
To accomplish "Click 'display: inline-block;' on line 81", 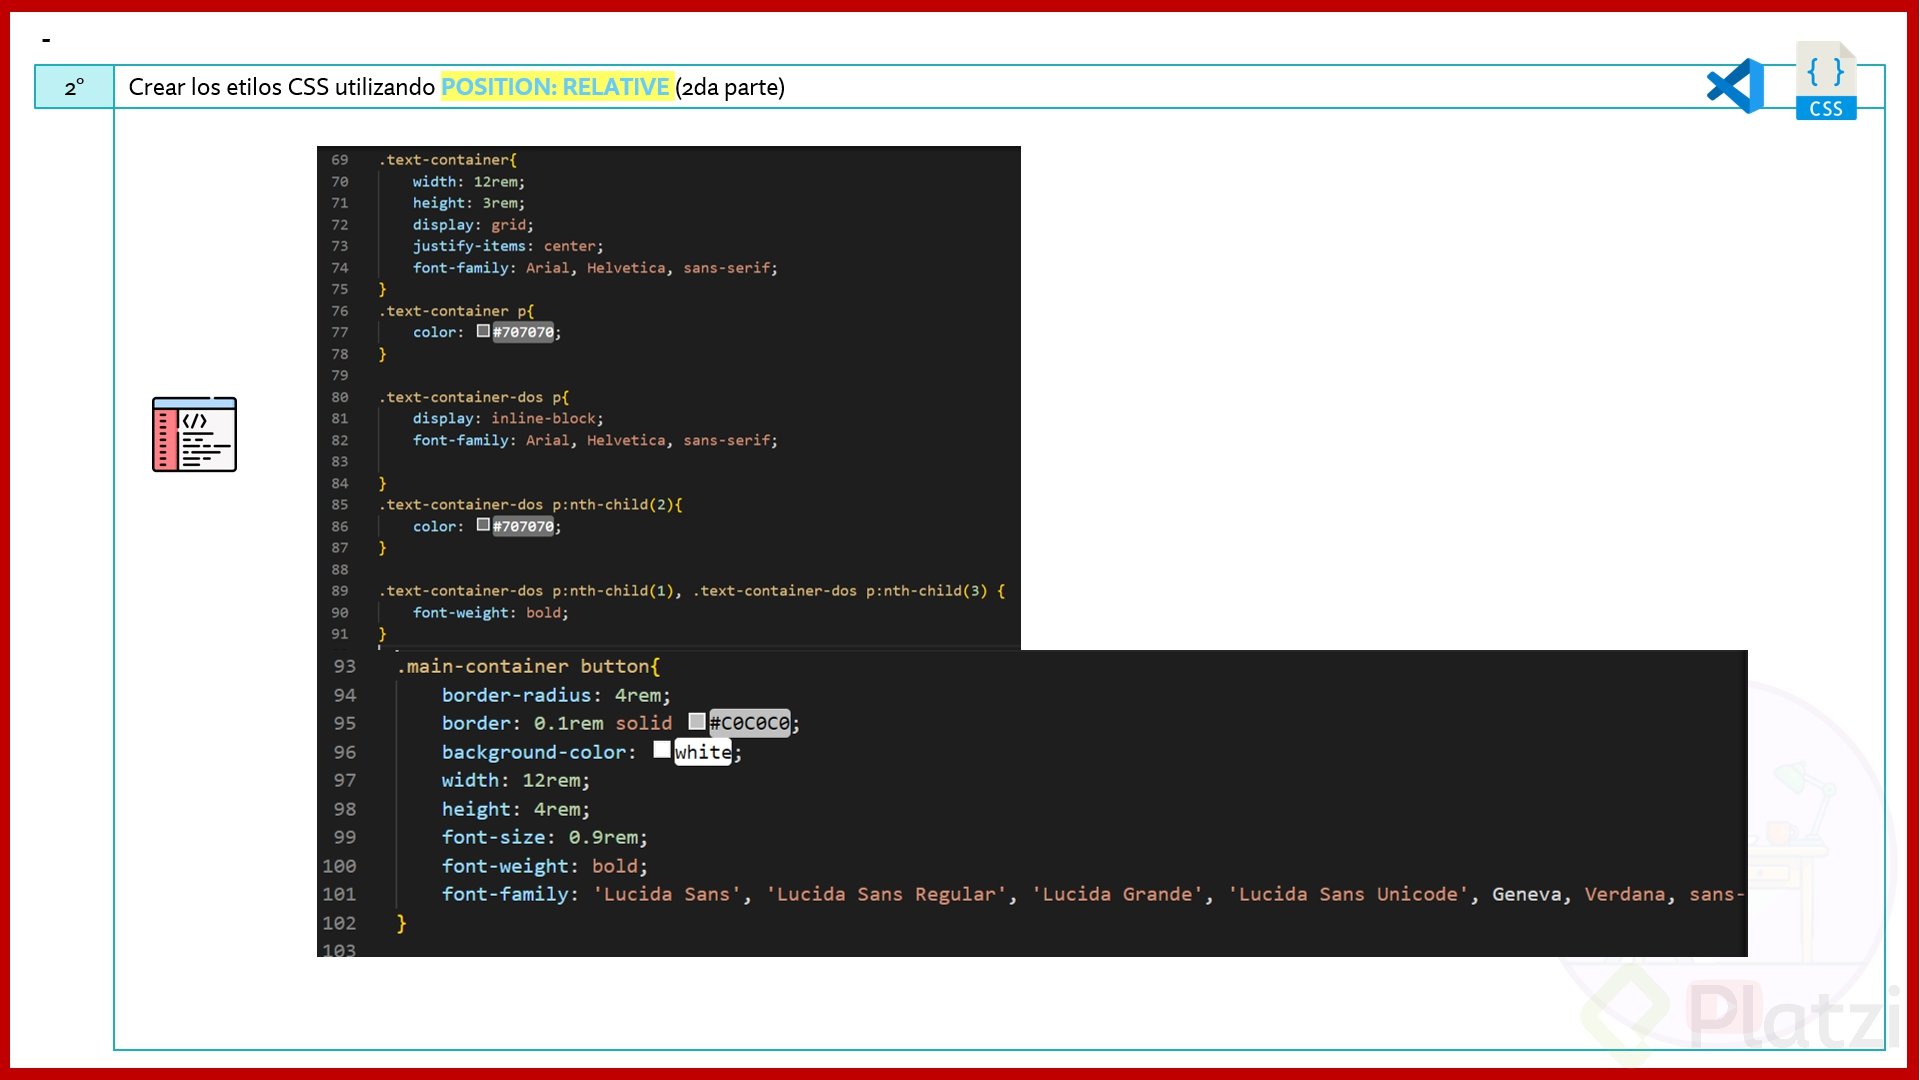I will point(508,418).
